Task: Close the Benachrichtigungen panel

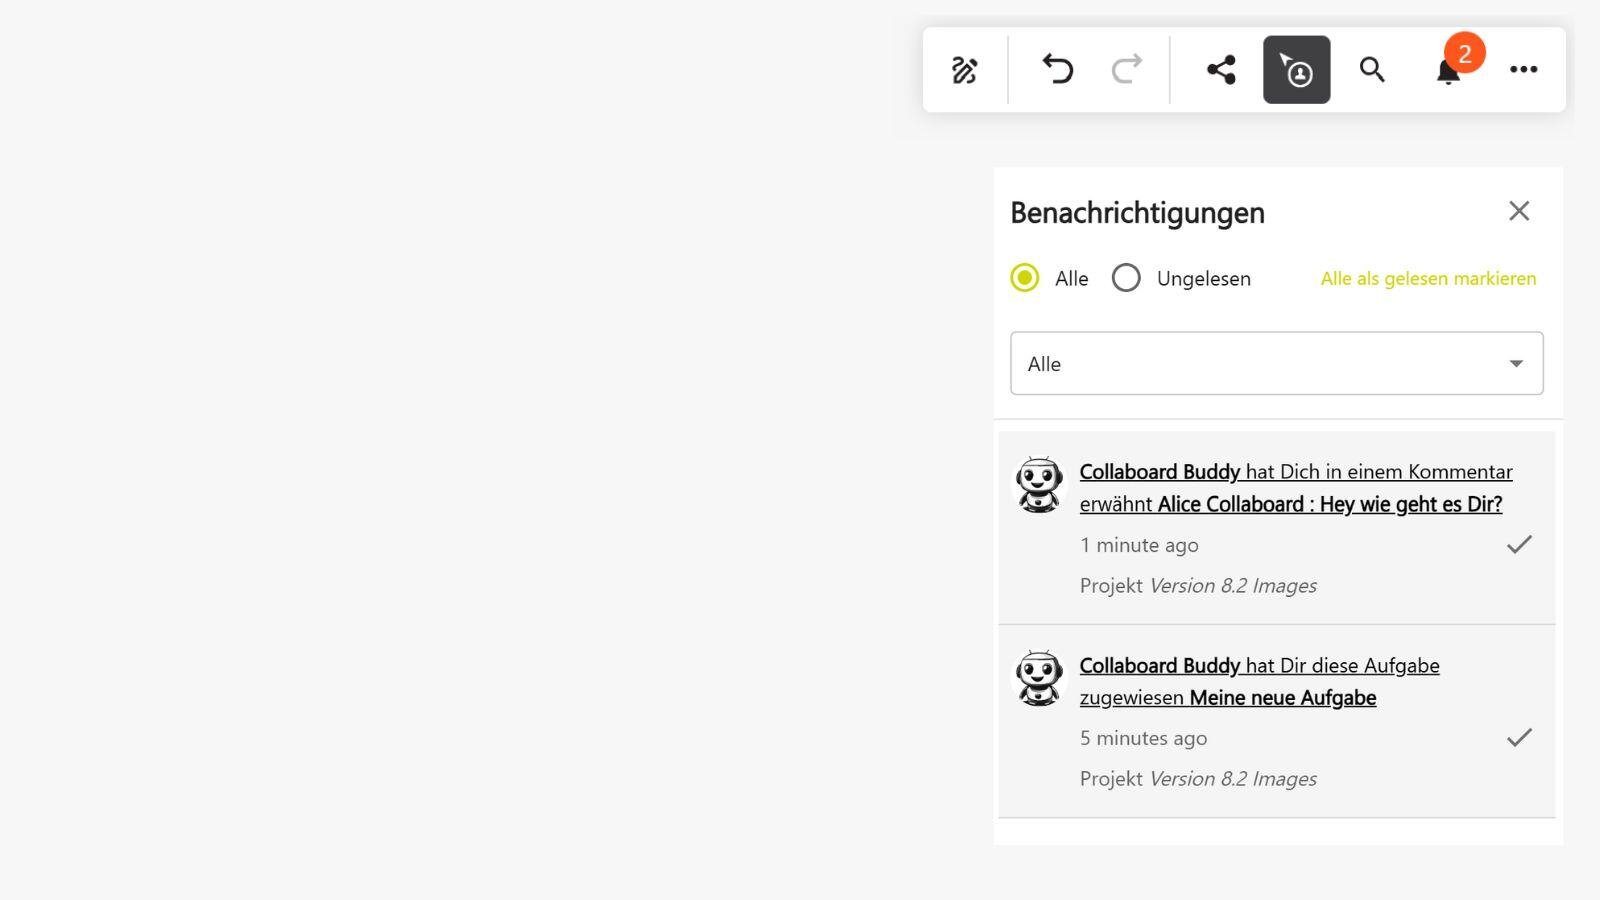Action: pyautogui.click(x=1519, y=211)
